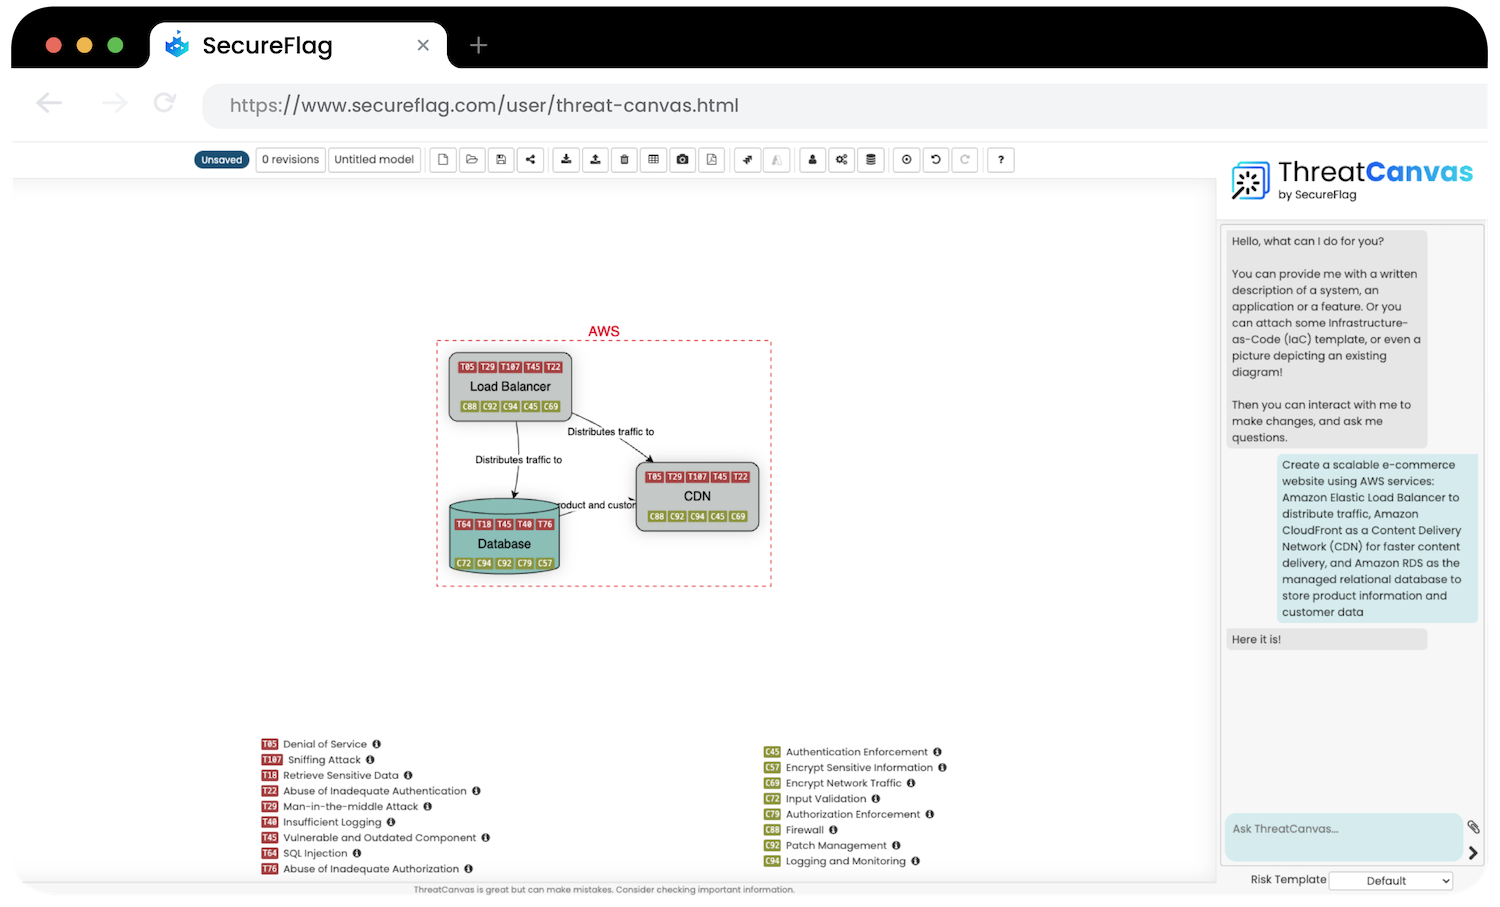Open help with the question mark icon
The width and height of the screenshot is (1500, 907).
tap(1000, 160)
